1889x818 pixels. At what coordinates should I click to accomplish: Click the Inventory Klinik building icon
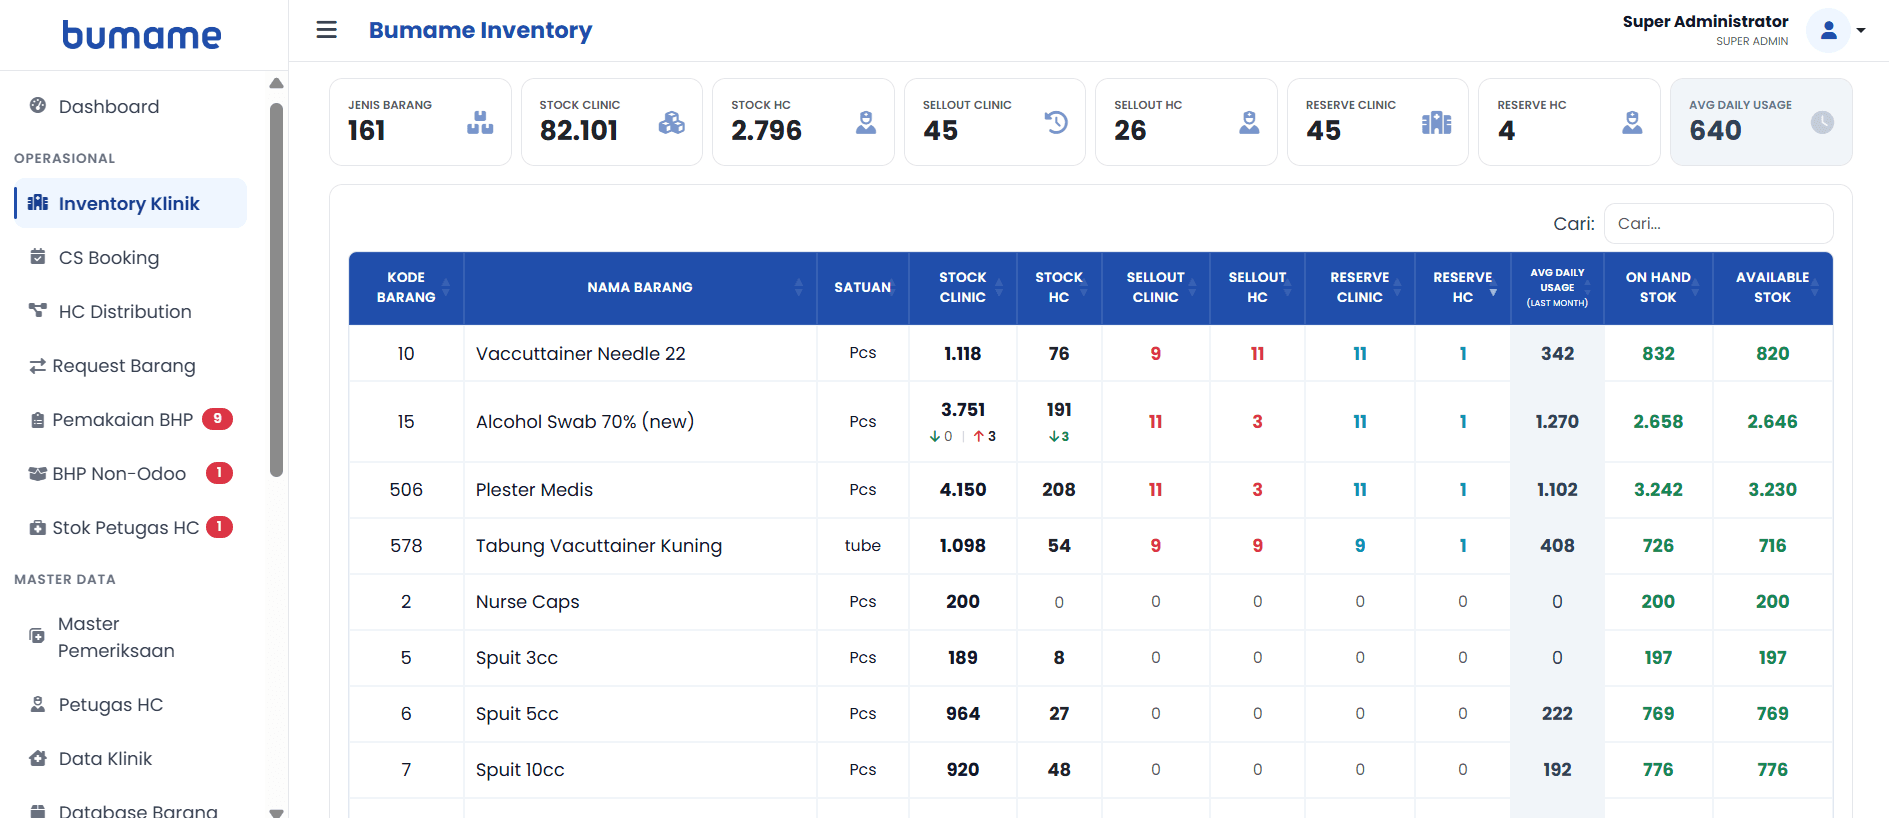point(38,203)
